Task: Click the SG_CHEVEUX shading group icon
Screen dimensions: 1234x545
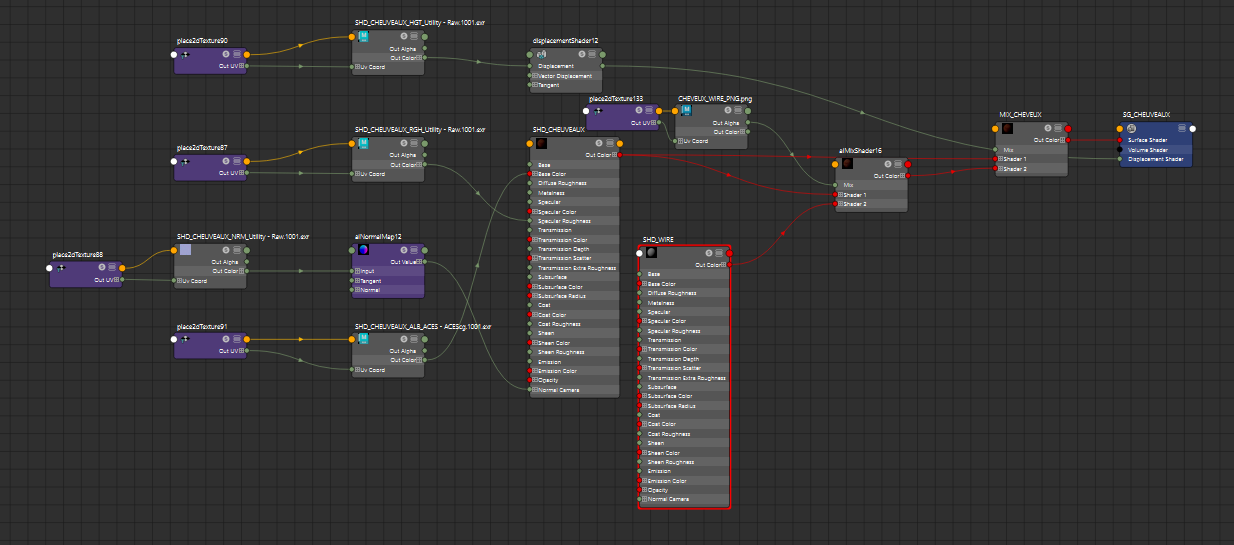Action: click(1131, 128)
